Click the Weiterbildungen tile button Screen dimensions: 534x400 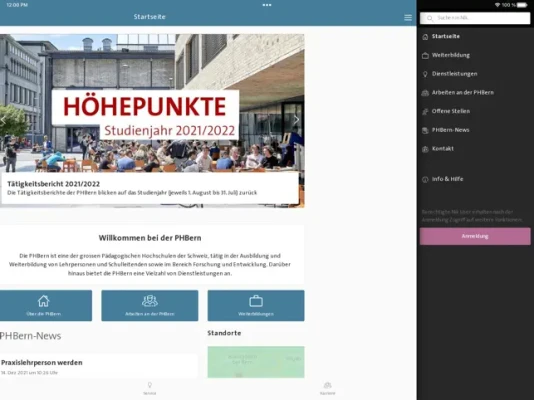[256, 305]
